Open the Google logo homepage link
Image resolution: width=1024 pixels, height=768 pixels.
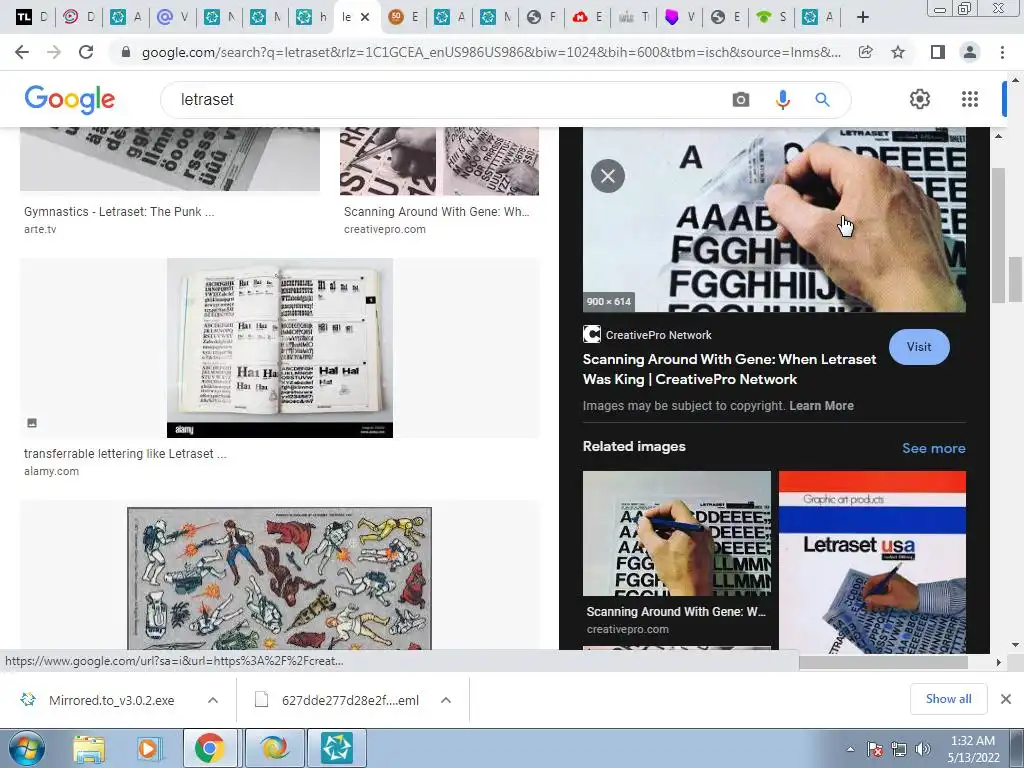point(70,99)
